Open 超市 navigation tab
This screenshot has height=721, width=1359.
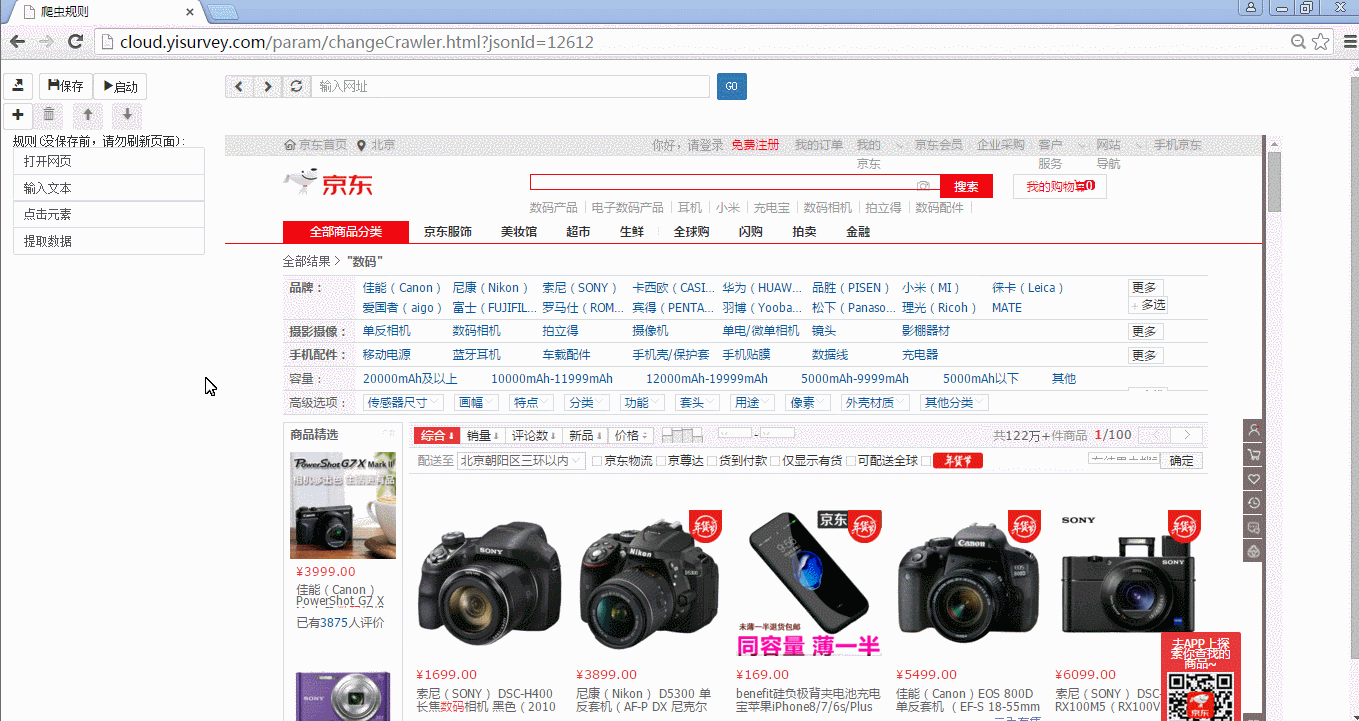(578, 231)
